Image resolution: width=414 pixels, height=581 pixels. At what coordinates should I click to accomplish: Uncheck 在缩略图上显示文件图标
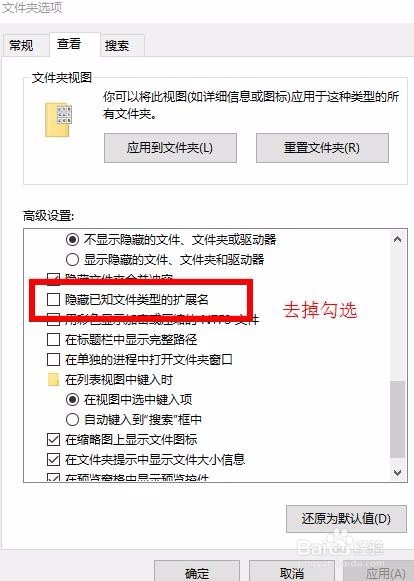coord(53,439)
